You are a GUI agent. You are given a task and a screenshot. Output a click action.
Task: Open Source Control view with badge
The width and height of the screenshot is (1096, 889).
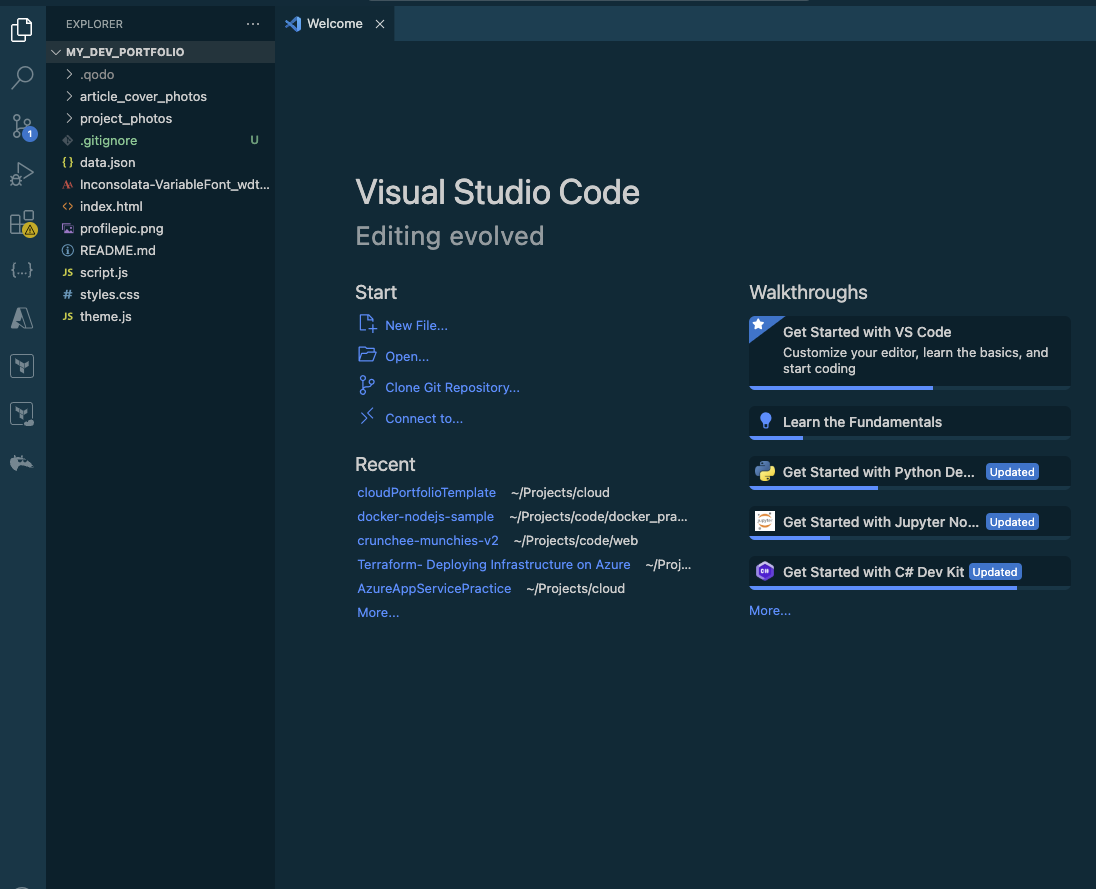point(23,127)
